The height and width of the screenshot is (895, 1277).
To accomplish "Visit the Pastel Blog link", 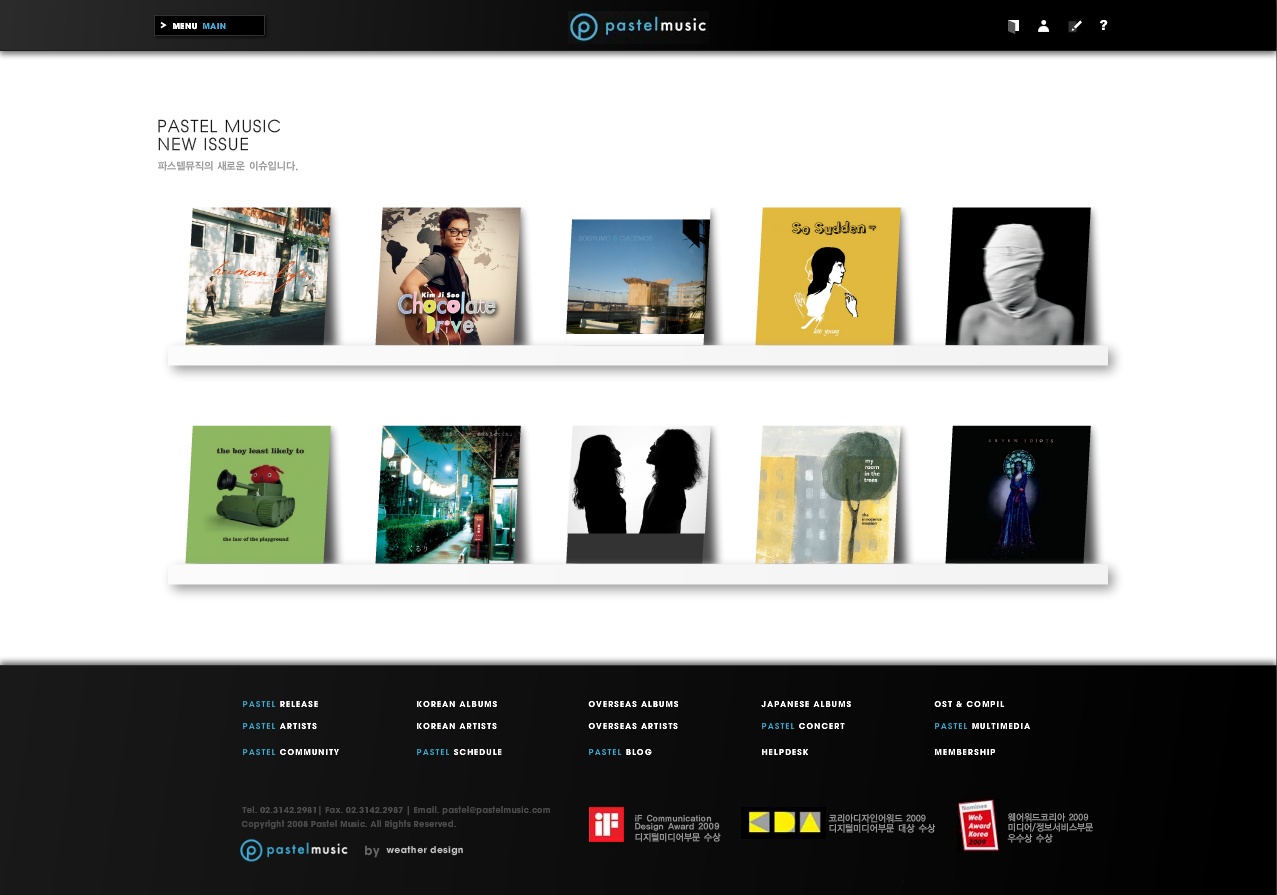I will 620,752.
